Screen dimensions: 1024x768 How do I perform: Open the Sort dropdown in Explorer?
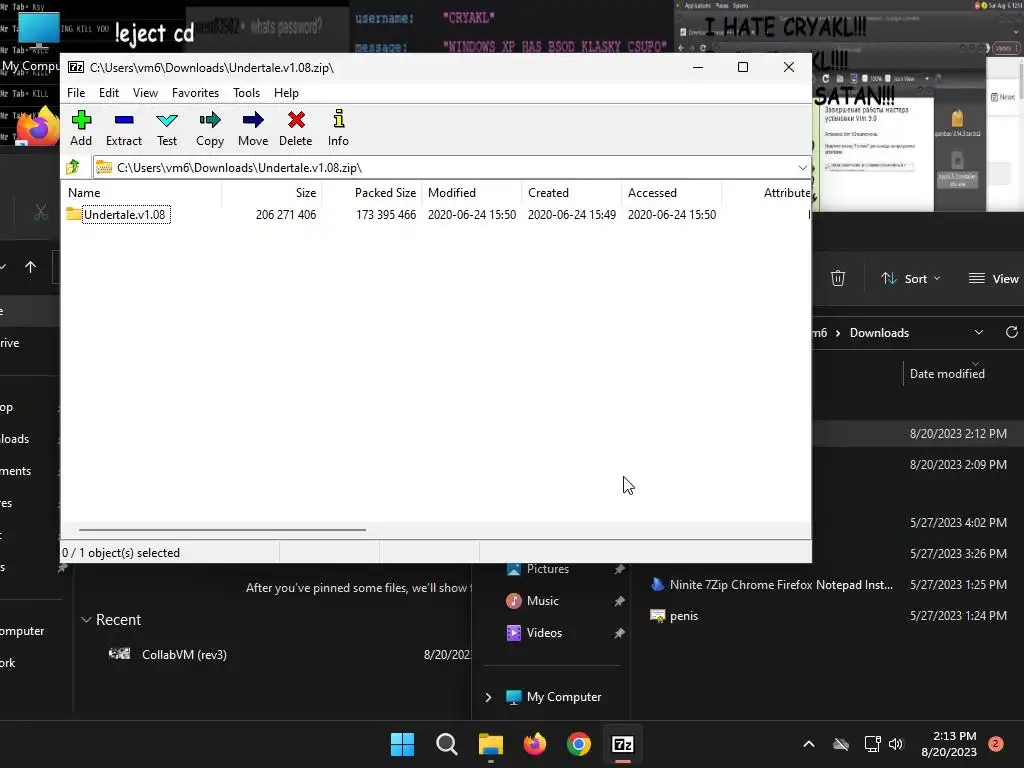(910, 279)
